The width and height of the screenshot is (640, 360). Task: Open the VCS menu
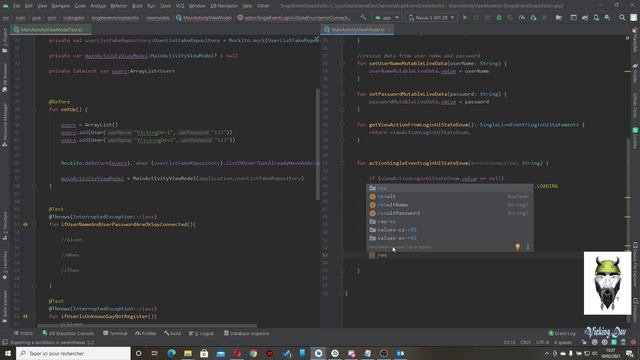180,6
